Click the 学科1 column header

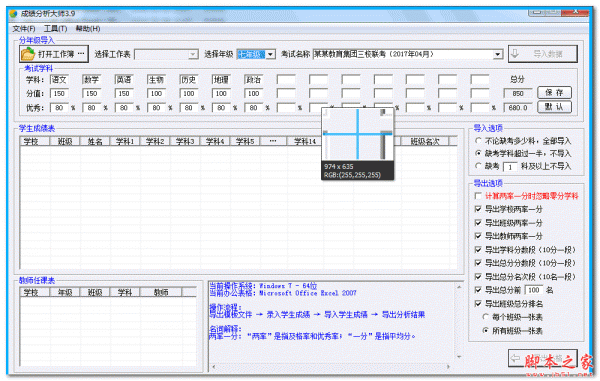click(x=125, y=142)
